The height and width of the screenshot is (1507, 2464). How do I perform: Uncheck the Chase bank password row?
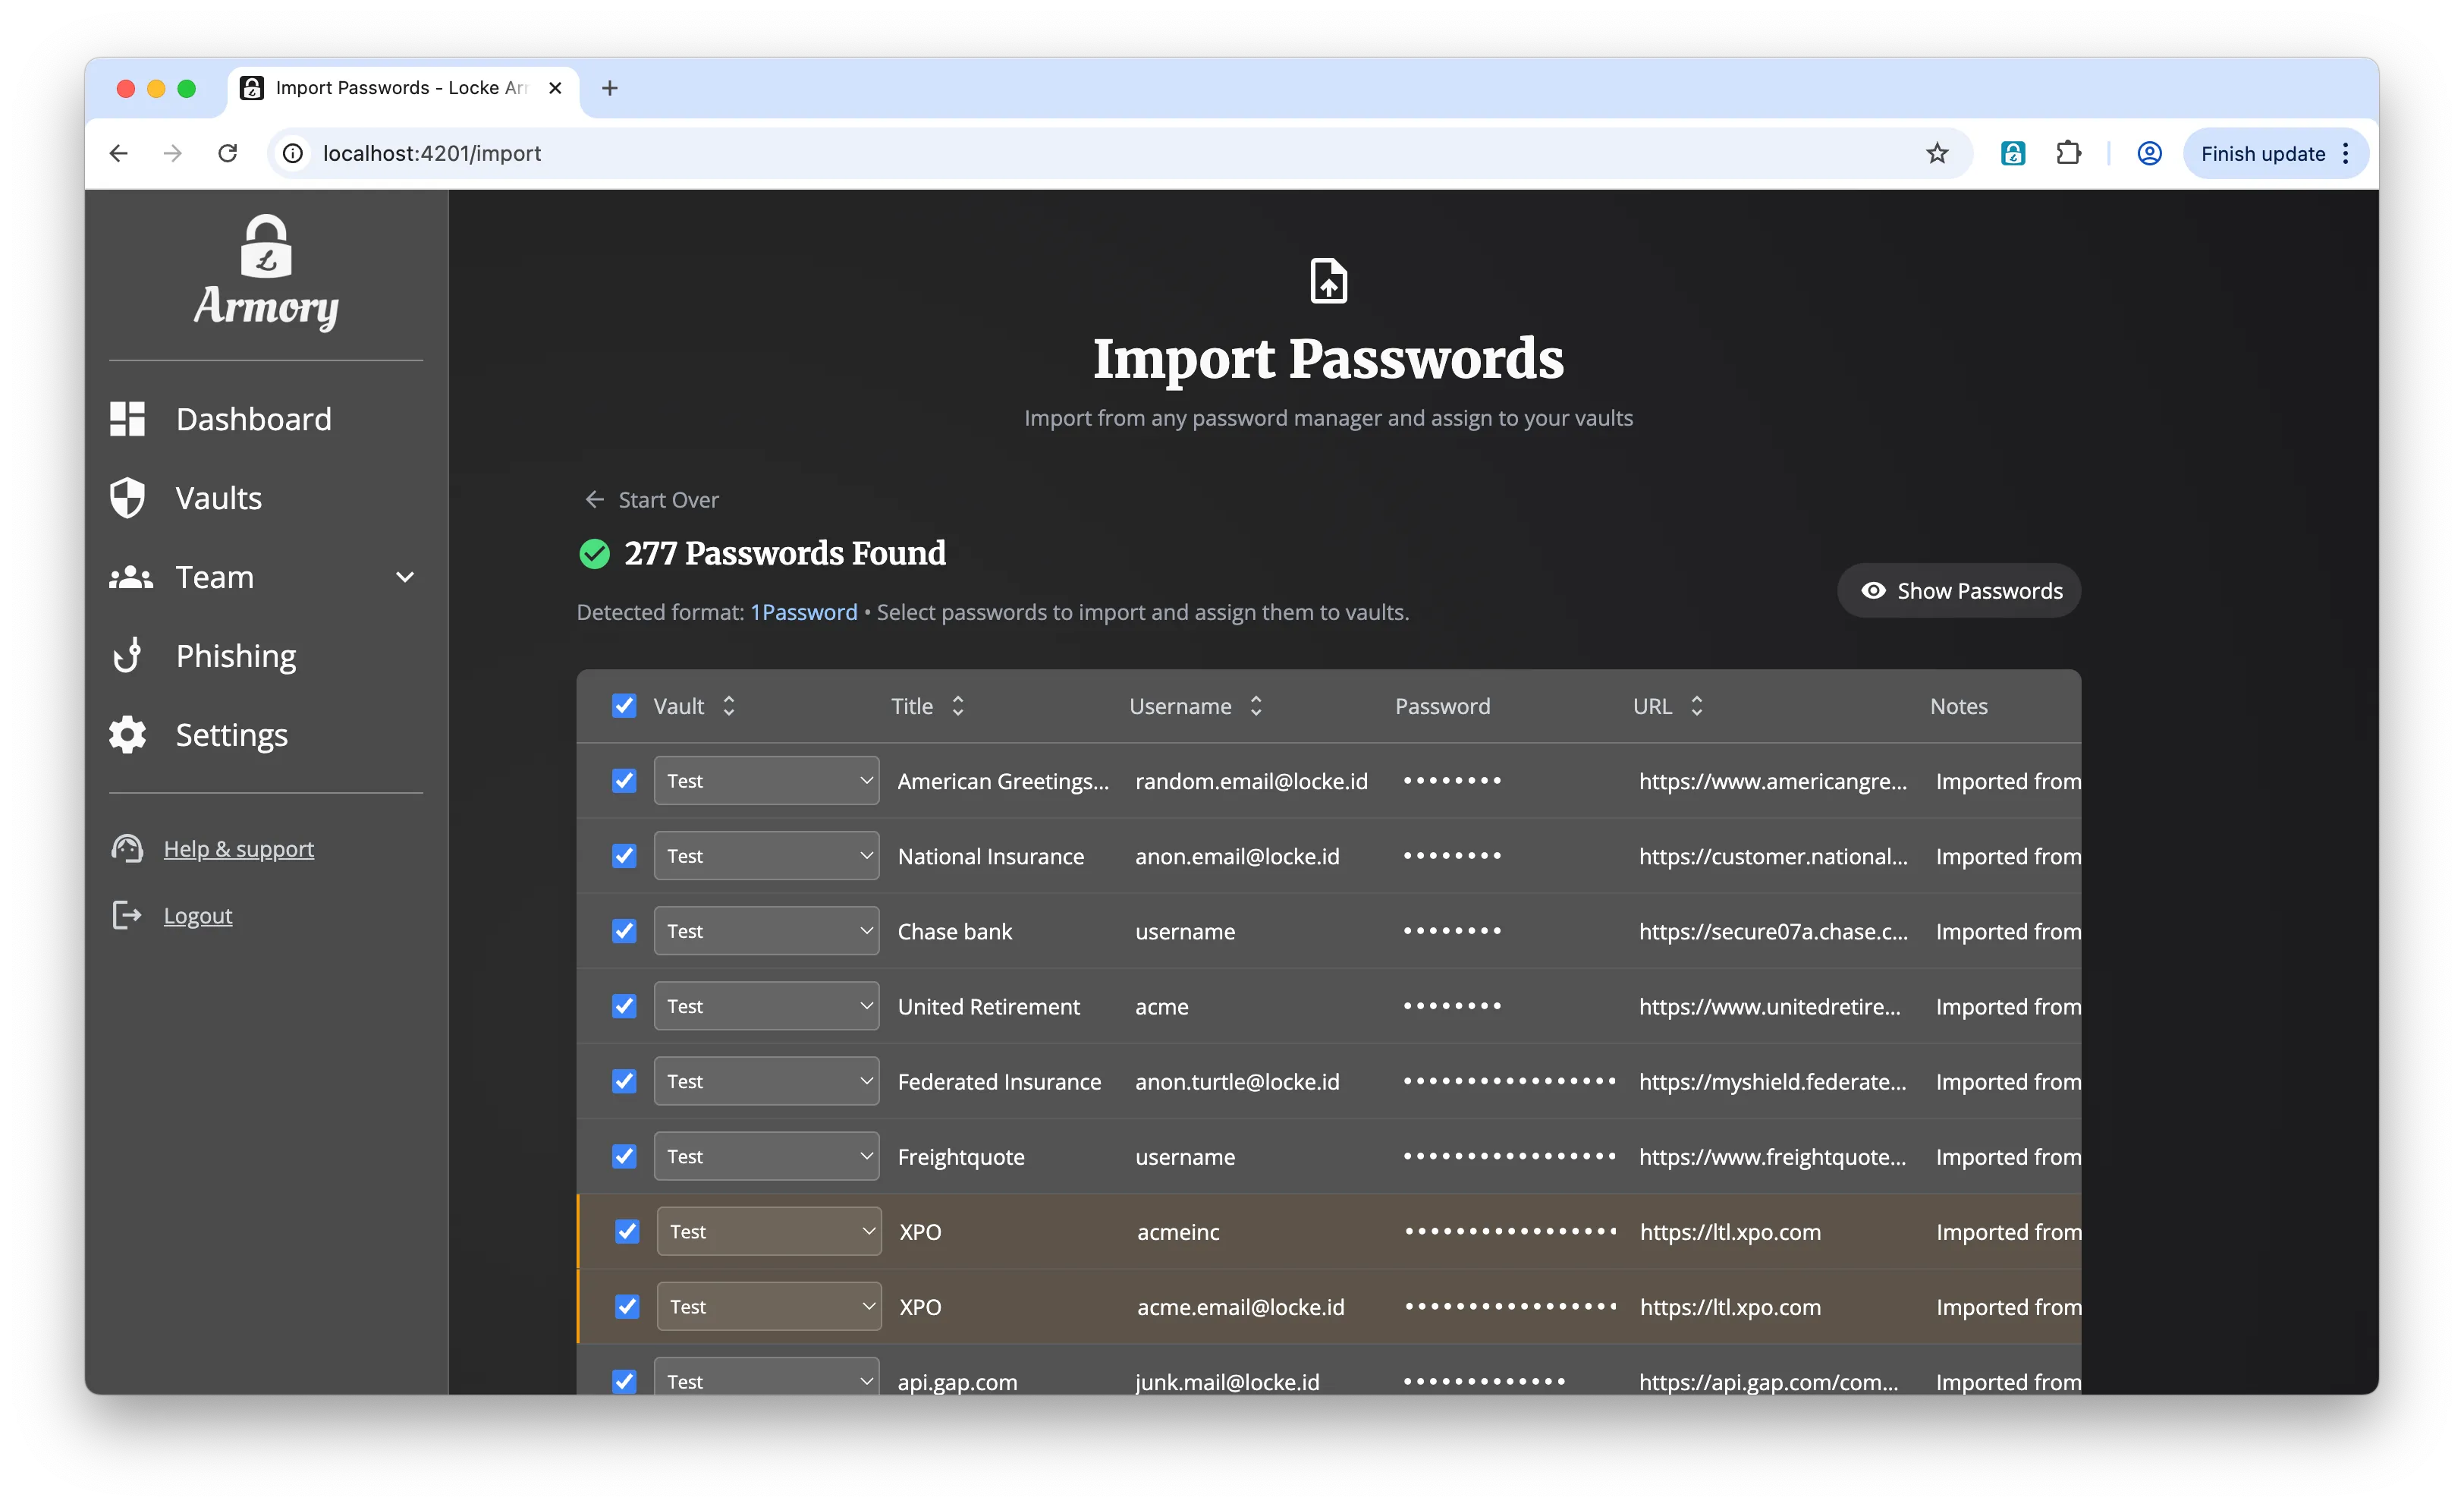624,931
